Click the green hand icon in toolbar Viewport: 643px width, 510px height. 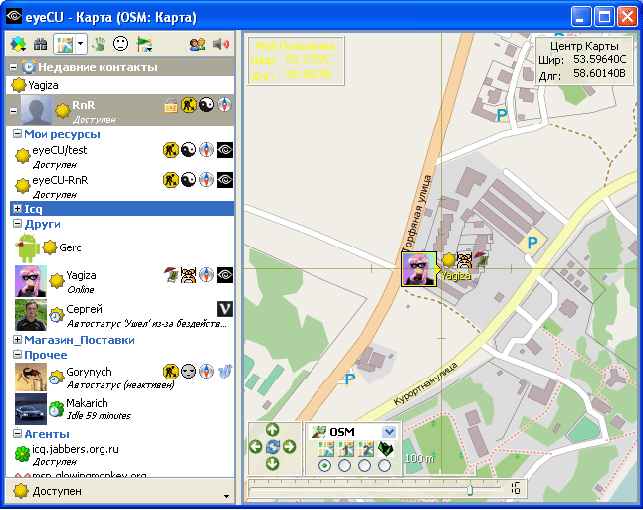click(x=100, y=44)
